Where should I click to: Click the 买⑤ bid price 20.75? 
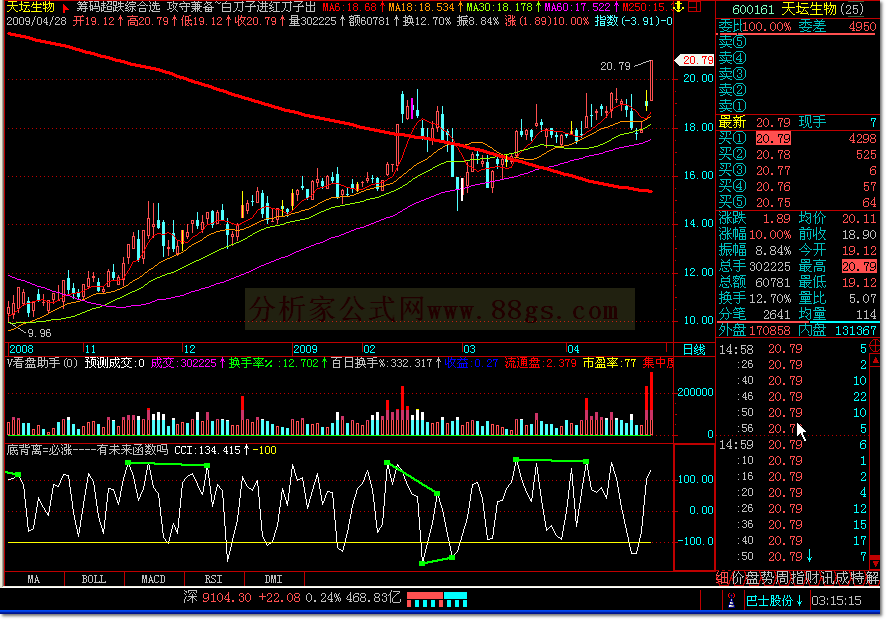[x=773, y=202]
